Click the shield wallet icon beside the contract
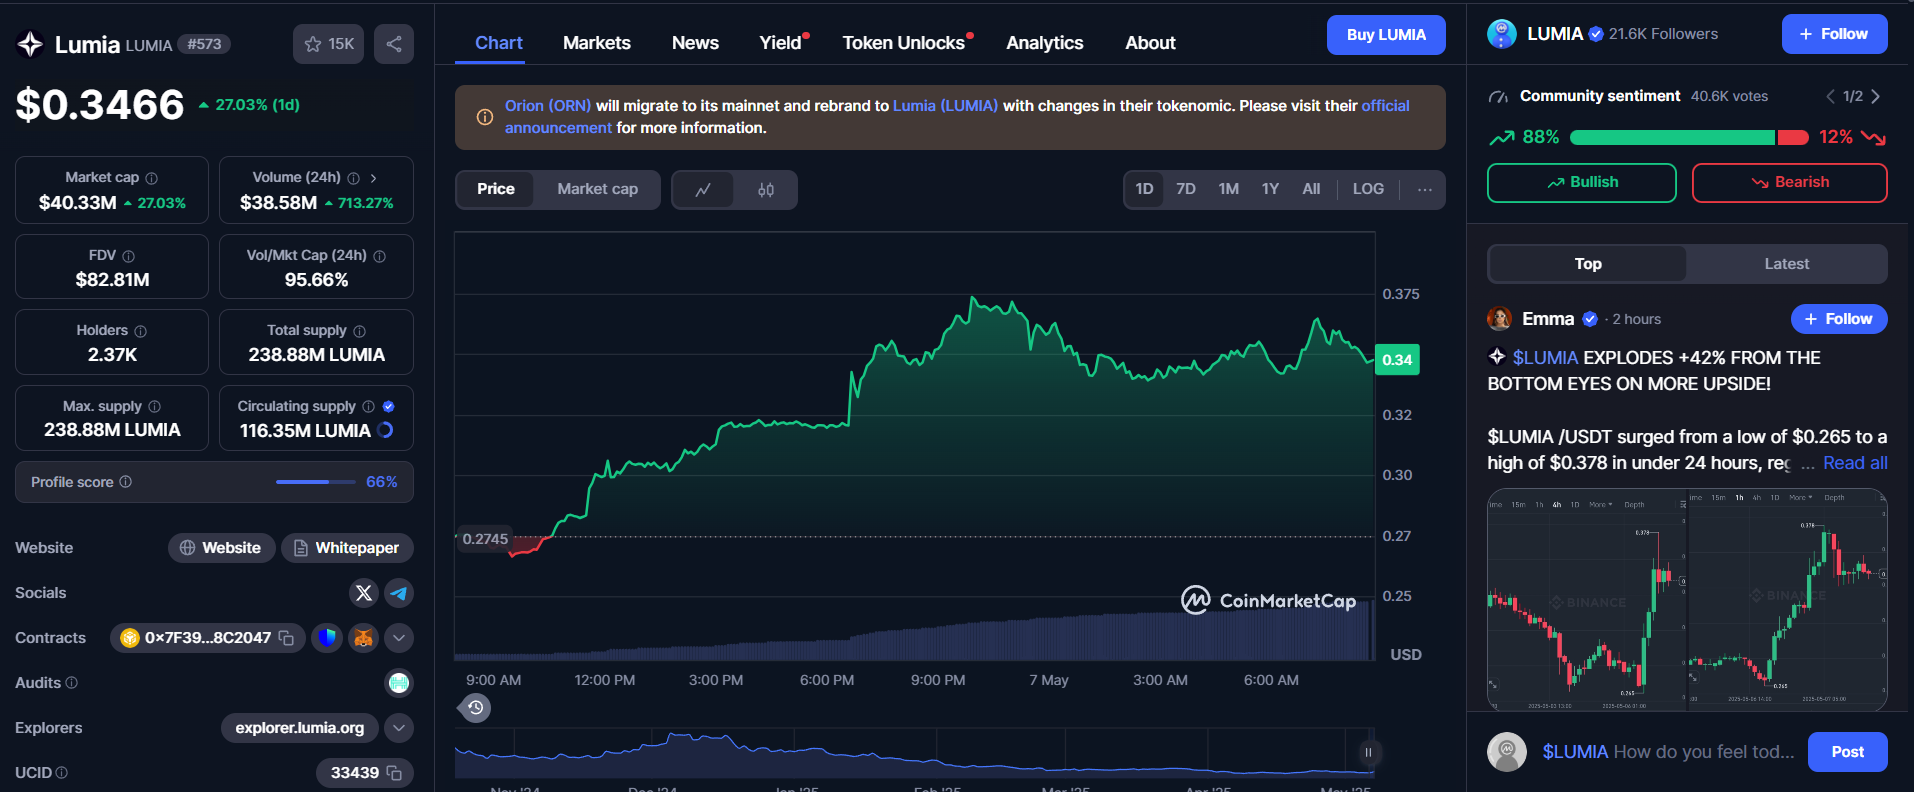The width and height of the screenshot is (1914, 792). coord(327,638)
